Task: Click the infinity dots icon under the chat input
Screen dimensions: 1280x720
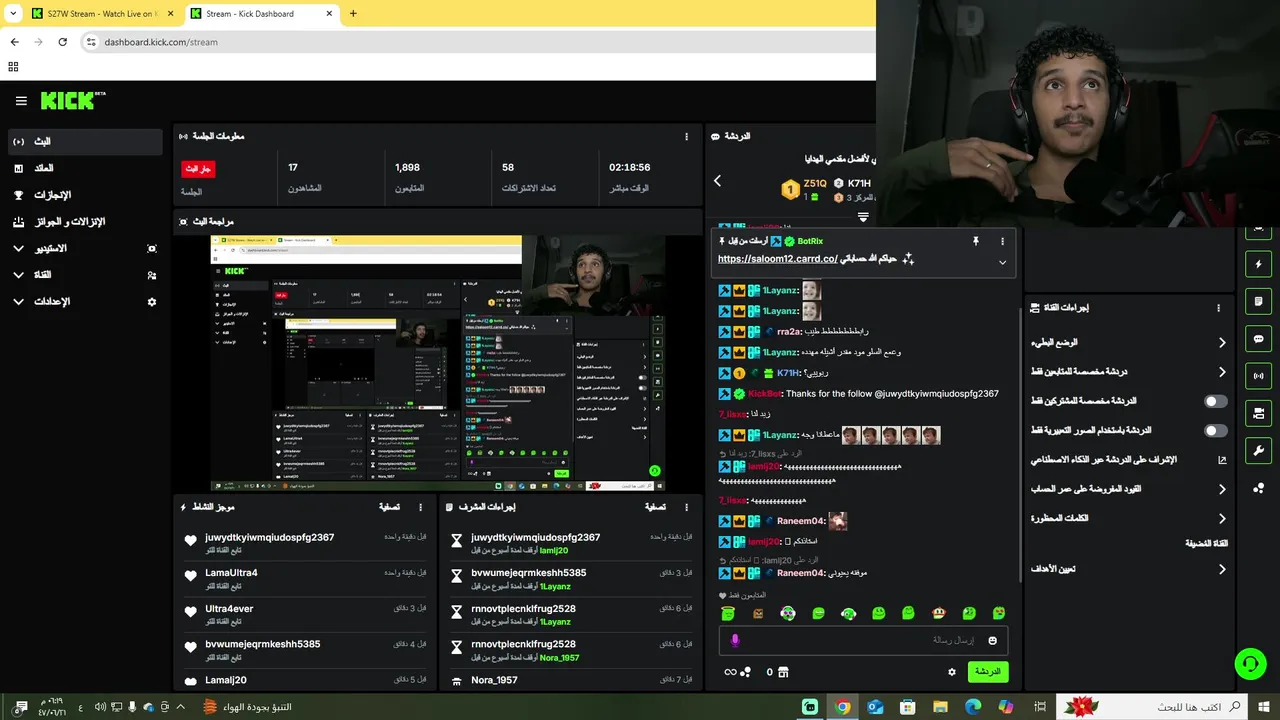Action: coord(737,672)
